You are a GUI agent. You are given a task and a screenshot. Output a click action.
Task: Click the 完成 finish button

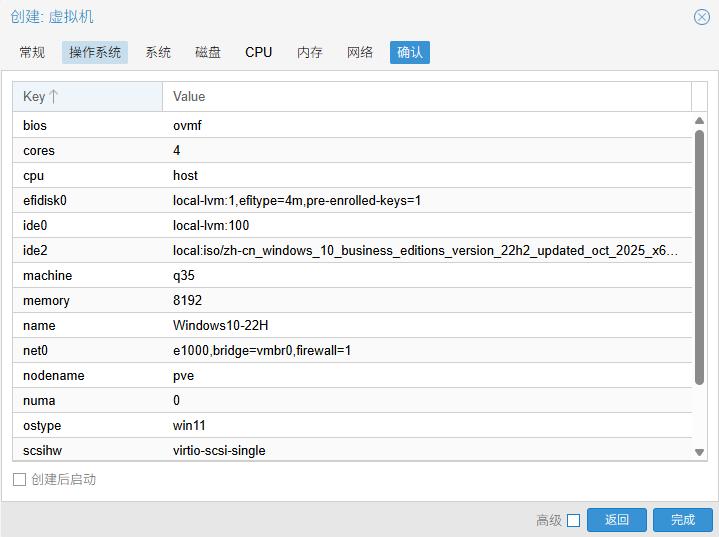coord(683,520)
